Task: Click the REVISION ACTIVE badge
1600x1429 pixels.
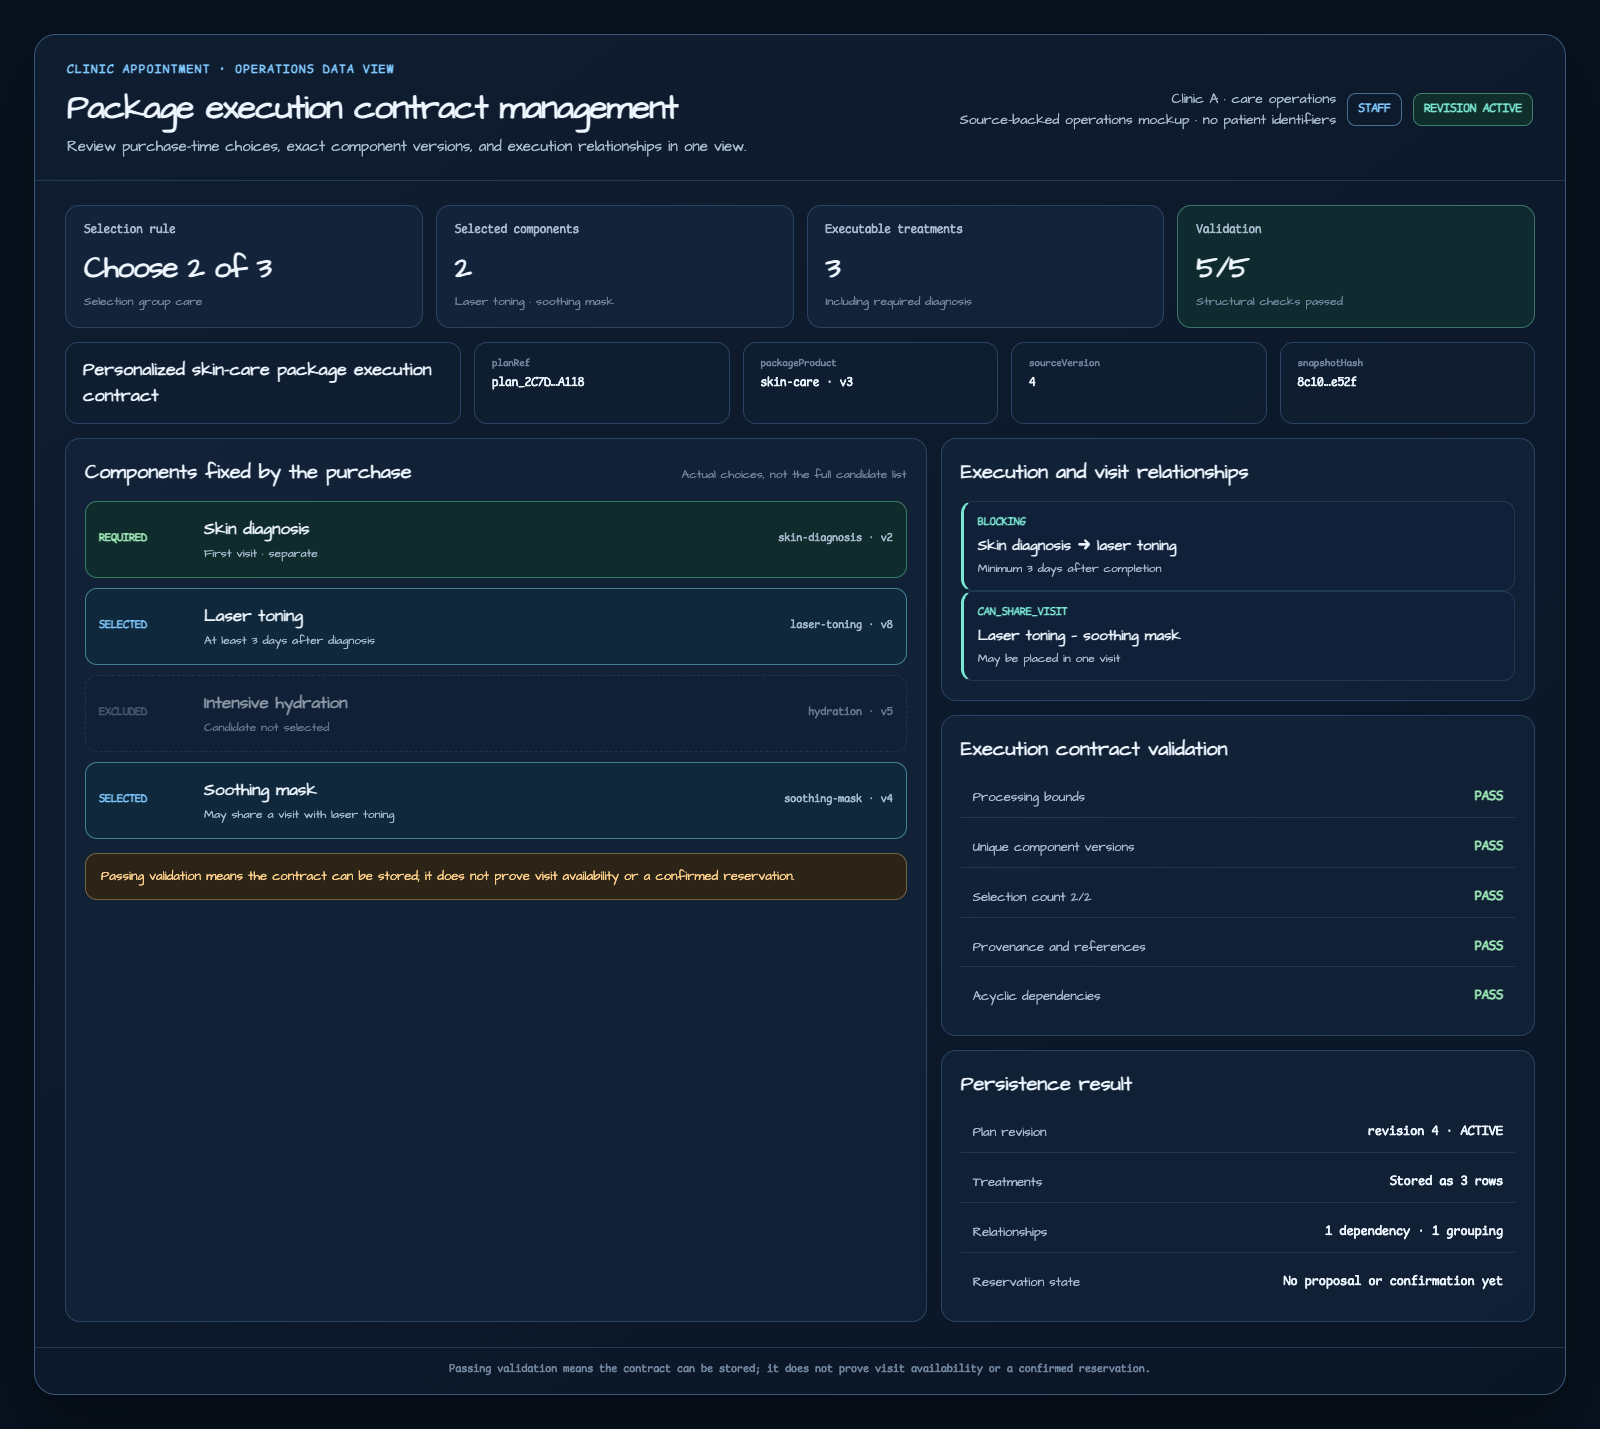Action: [x=1472, y=109]
